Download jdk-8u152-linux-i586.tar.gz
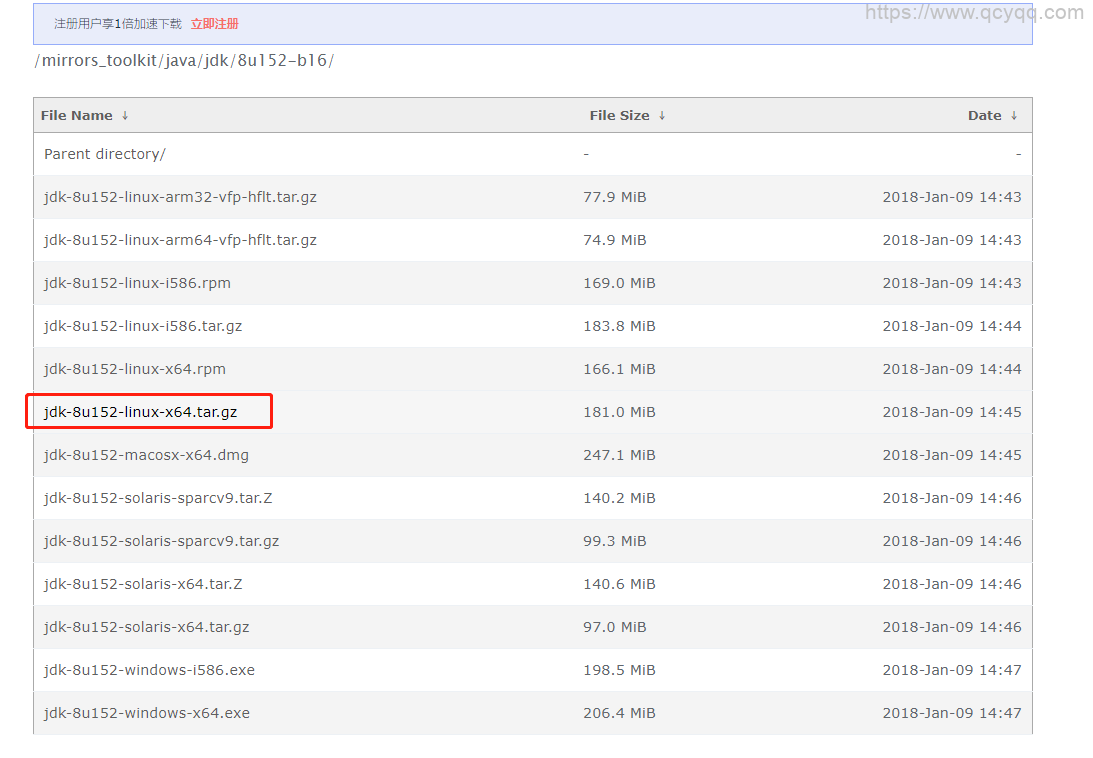This screenshot has width=1093, height=758. point(143,326)
